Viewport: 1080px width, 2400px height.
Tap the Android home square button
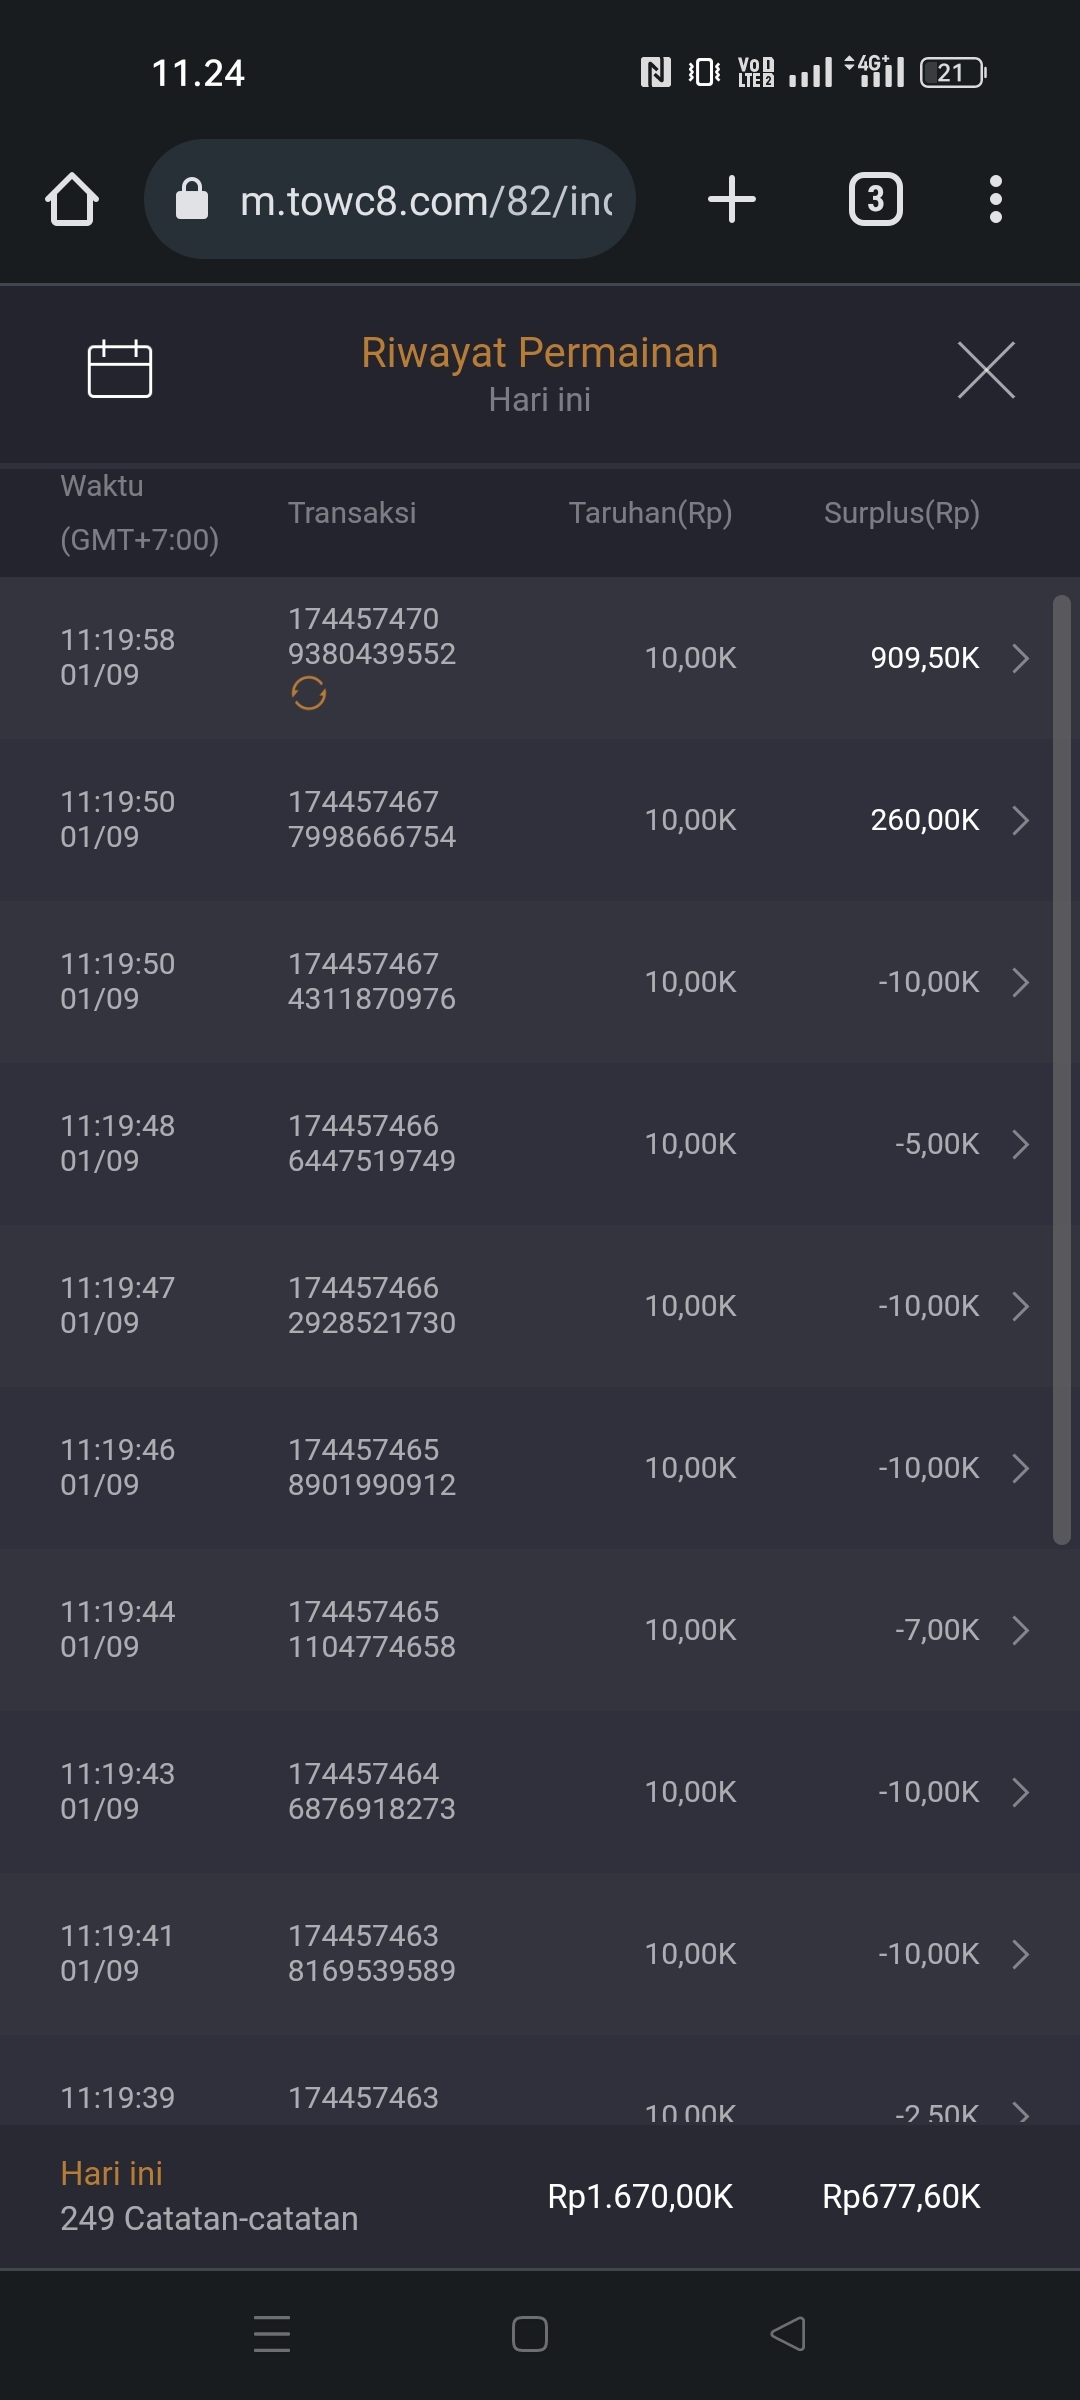click(530, 2334)
